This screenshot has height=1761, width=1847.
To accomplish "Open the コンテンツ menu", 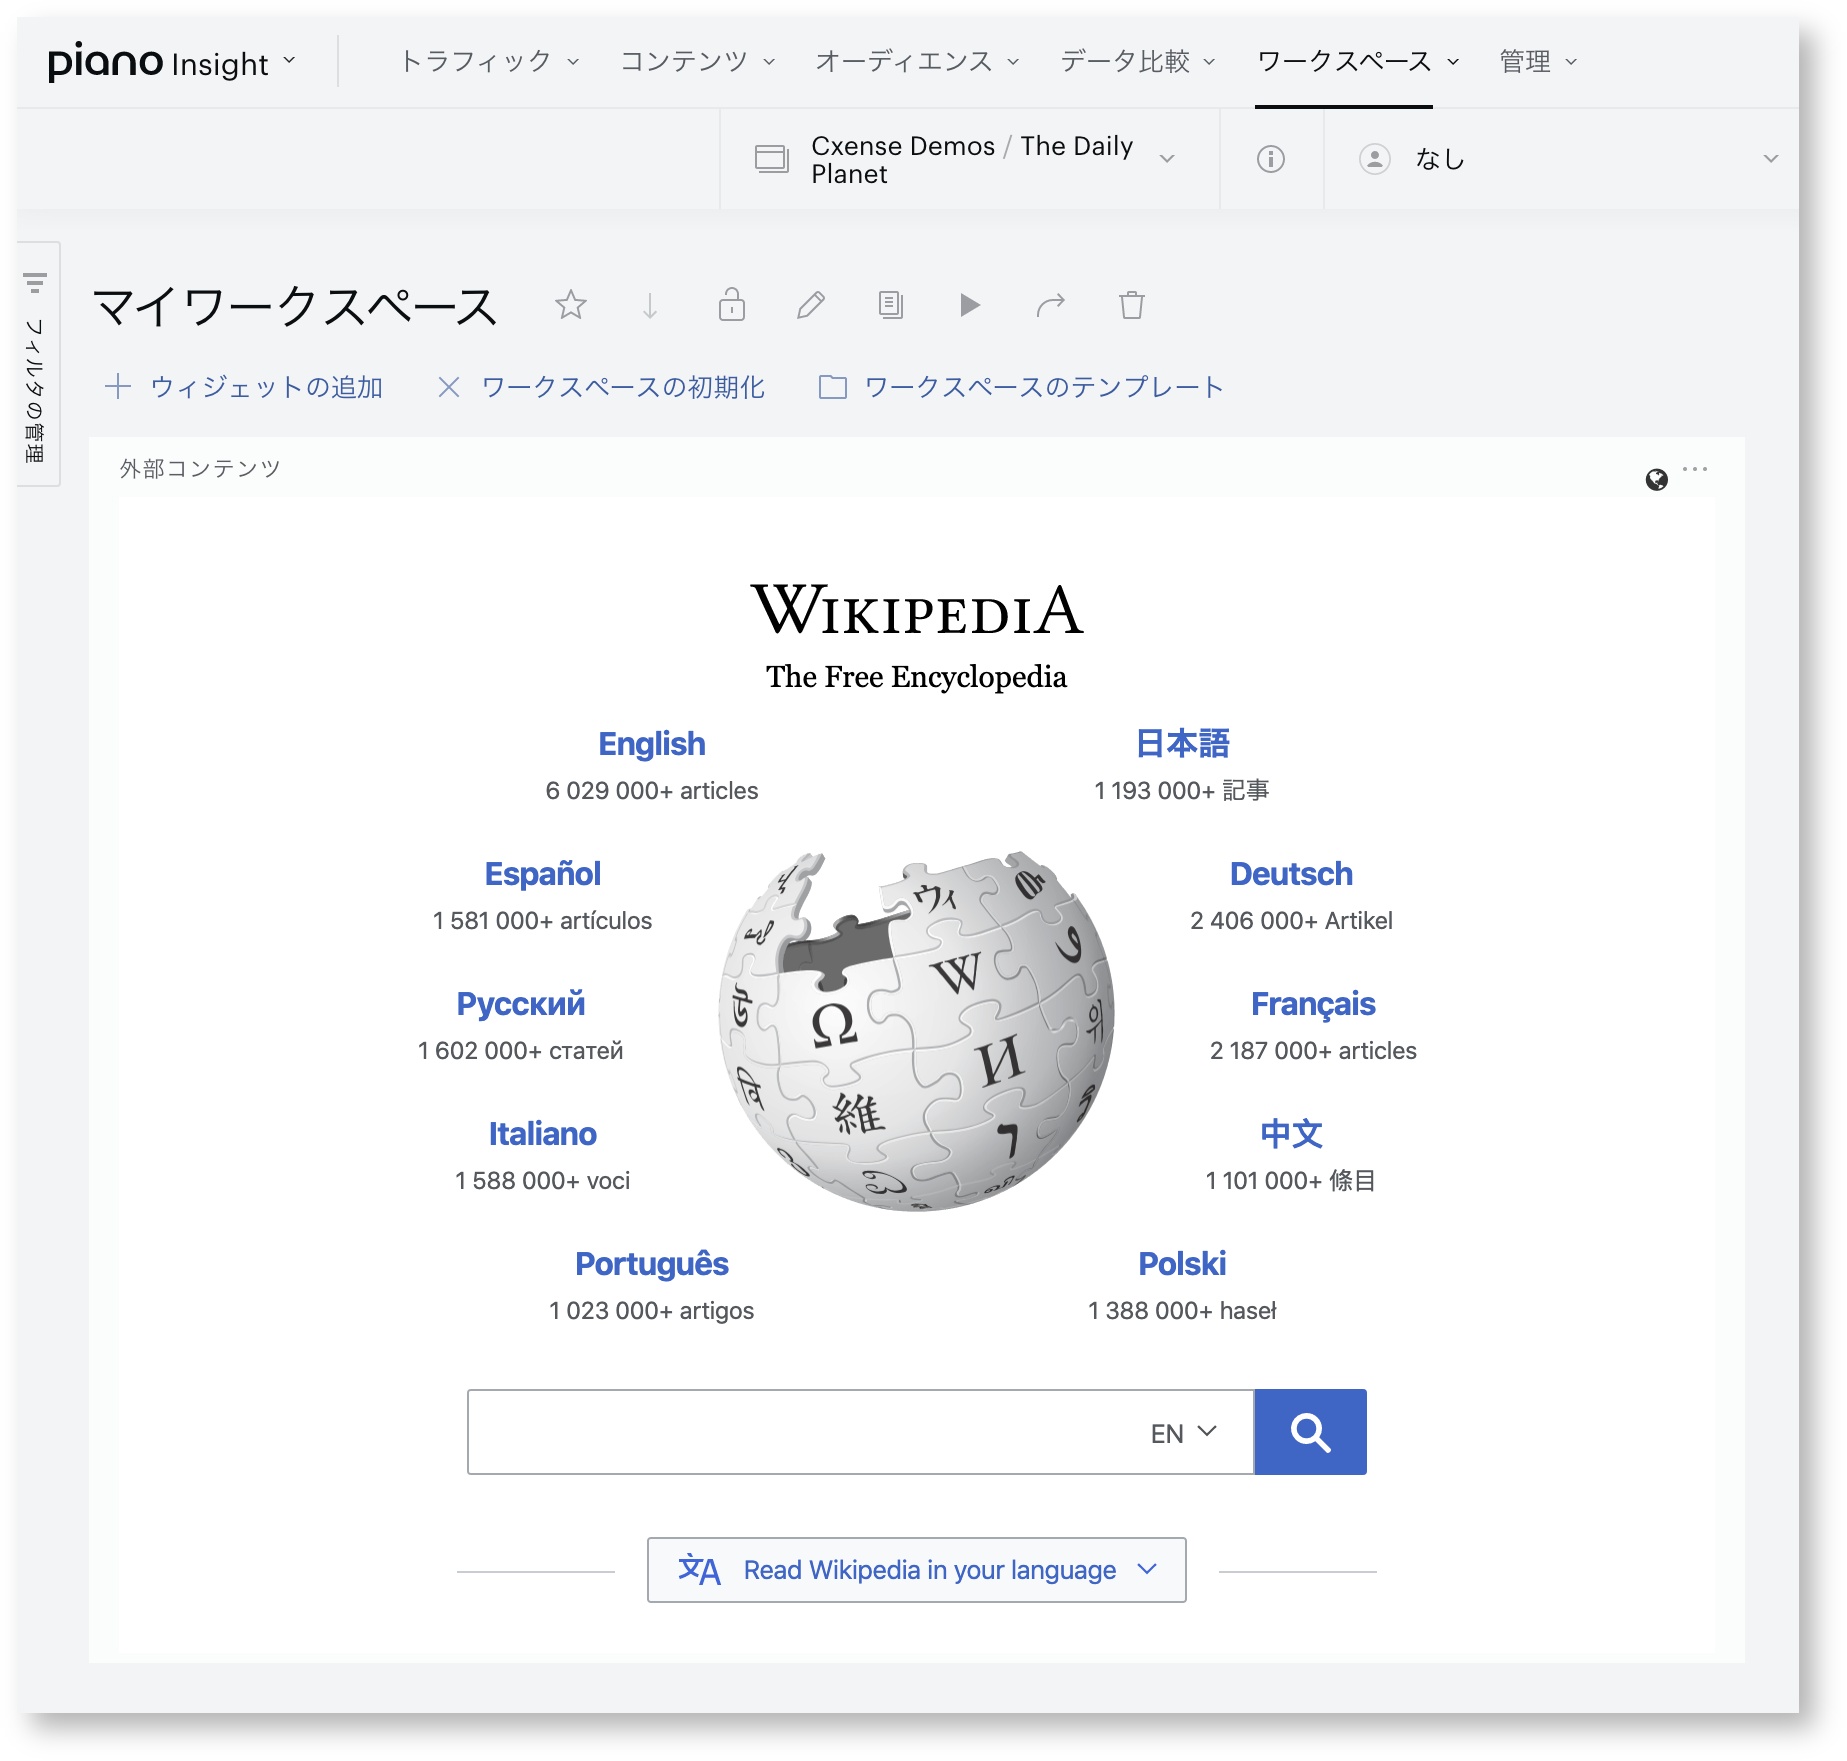I will pyautogui.click(x=698, y=62).
